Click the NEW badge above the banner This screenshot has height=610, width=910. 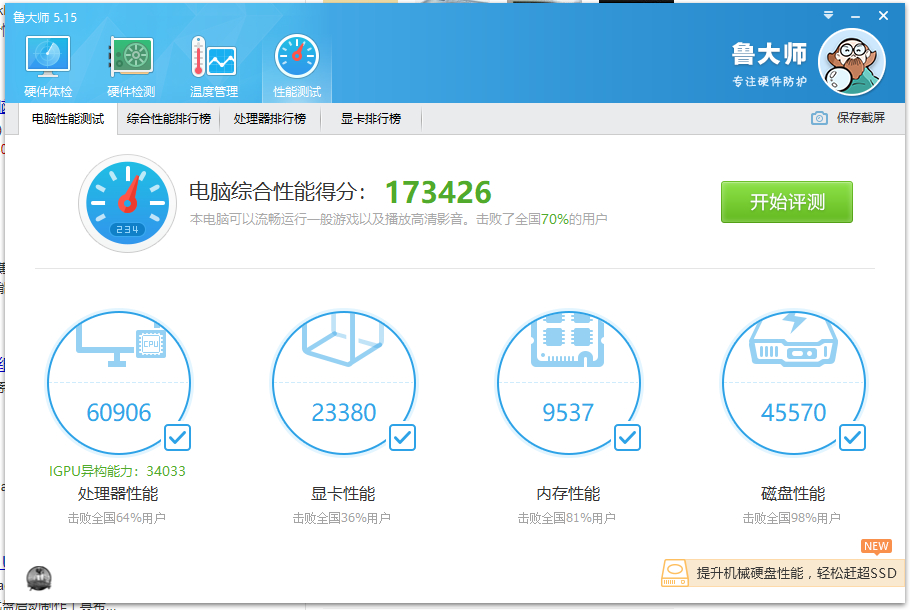coord(876,547)
